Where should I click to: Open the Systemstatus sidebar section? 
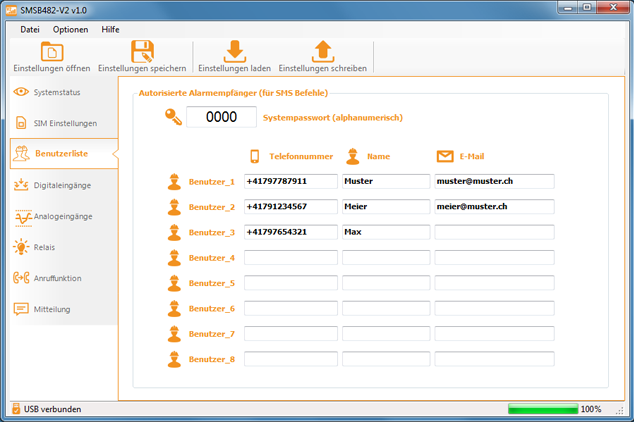pos(56,92)
